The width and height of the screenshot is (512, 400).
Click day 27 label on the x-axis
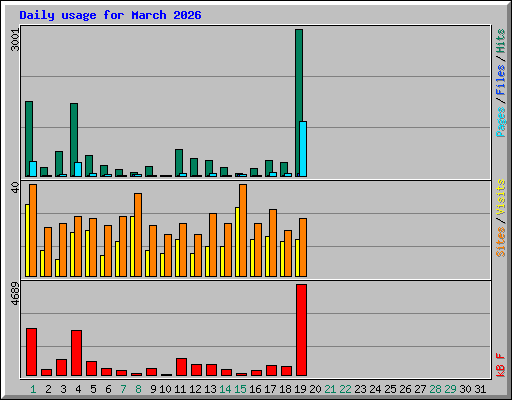[420, 389]
